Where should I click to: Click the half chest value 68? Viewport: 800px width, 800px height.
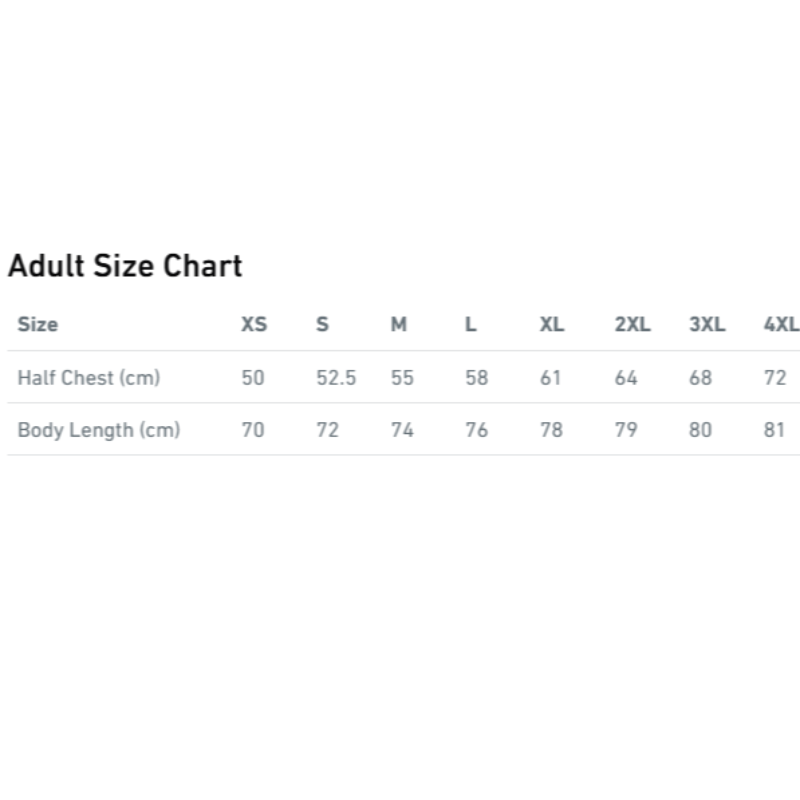coord(700,378)
